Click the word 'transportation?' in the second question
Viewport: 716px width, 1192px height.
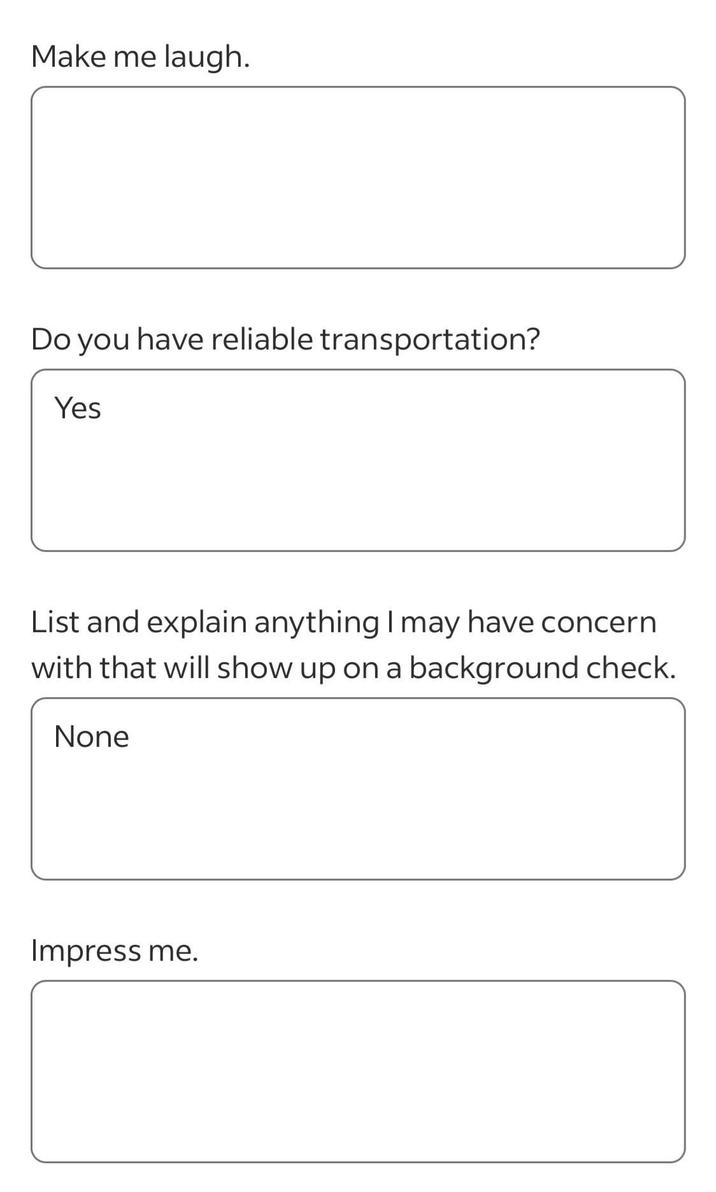pyautogui.click(x=429, y=340)
